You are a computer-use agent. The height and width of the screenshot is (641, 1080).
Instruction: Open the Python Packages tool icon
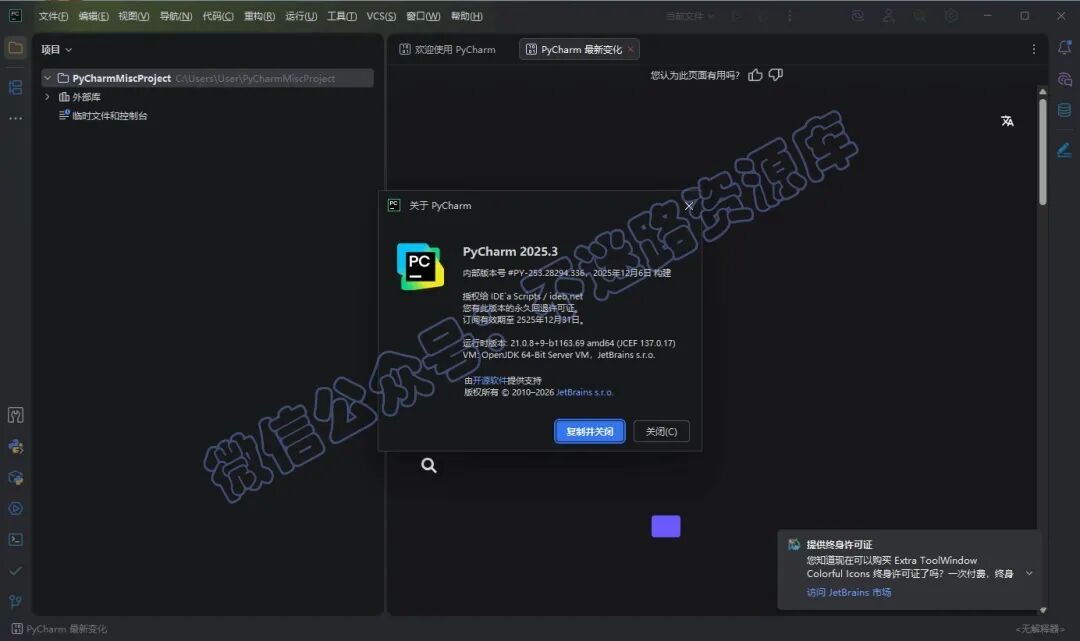coord(16,478)
